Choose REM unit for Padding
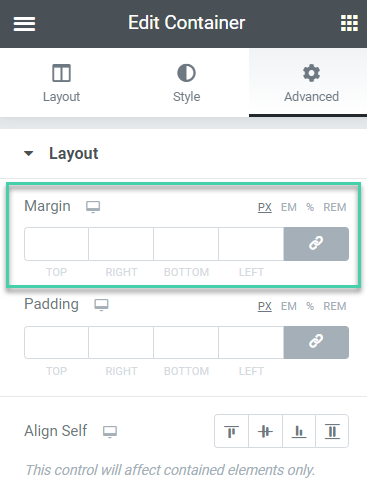This screenshot has height=495, width=367. click(335, 306)
